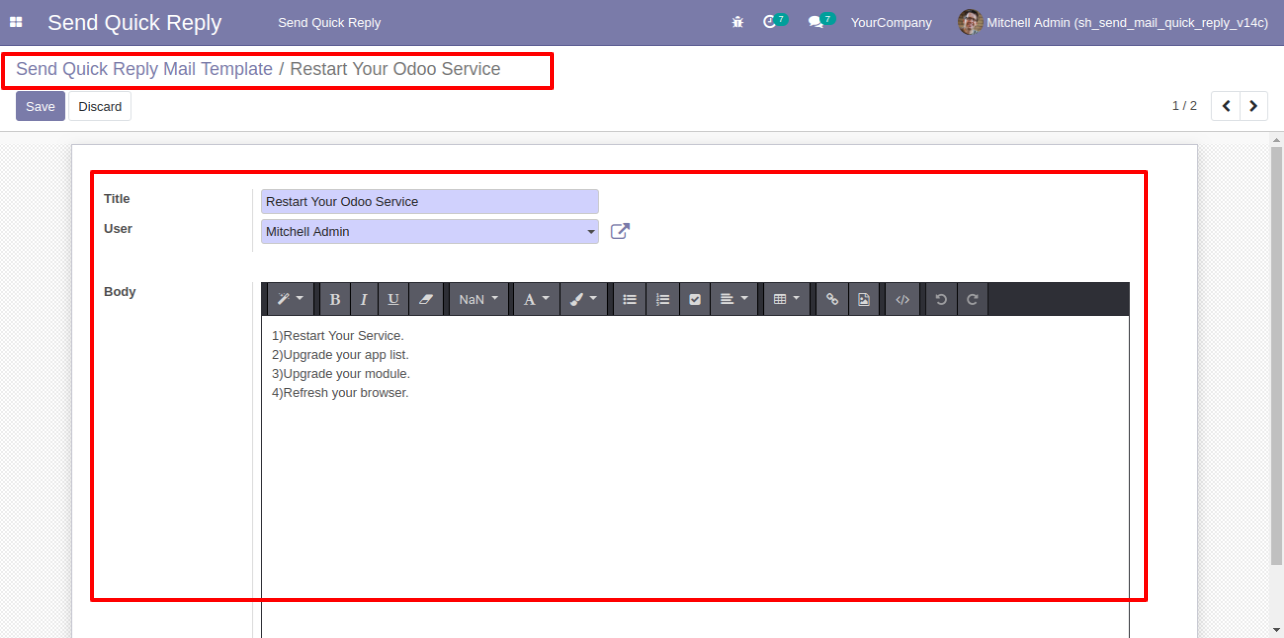Viewport: 1284px width, 638px height.
Task: Go to previous record arrow
Action: point(1226,106)
